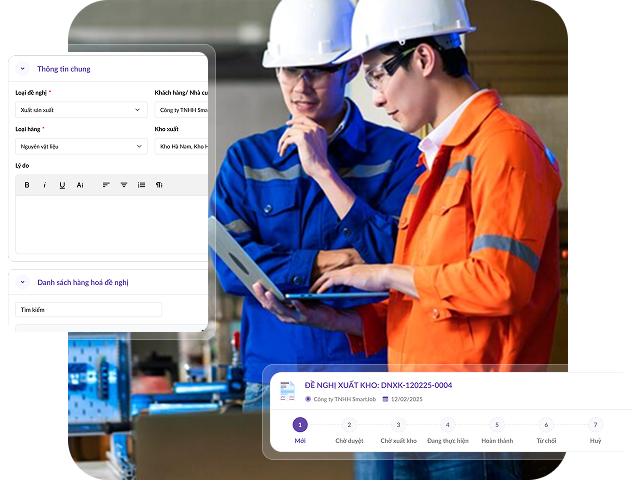
Task: Select step 3 Chờ xuất kho
Action: (398, 425)
